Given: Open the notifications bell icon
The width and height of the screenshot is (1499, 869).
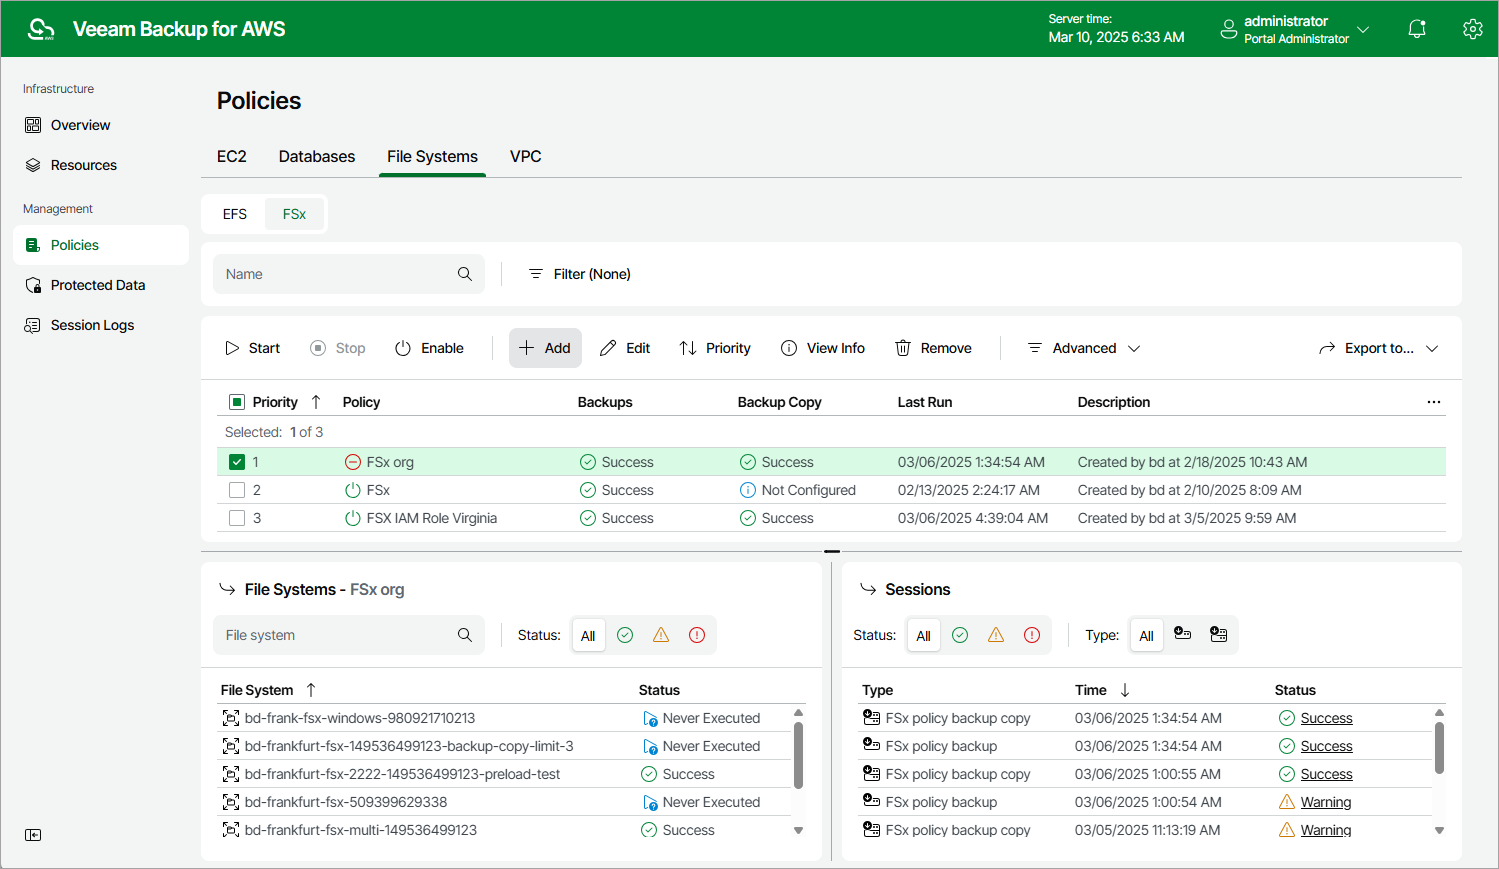Looking at the screenshot, I should pyautogui.click(x=1416, y=29).
